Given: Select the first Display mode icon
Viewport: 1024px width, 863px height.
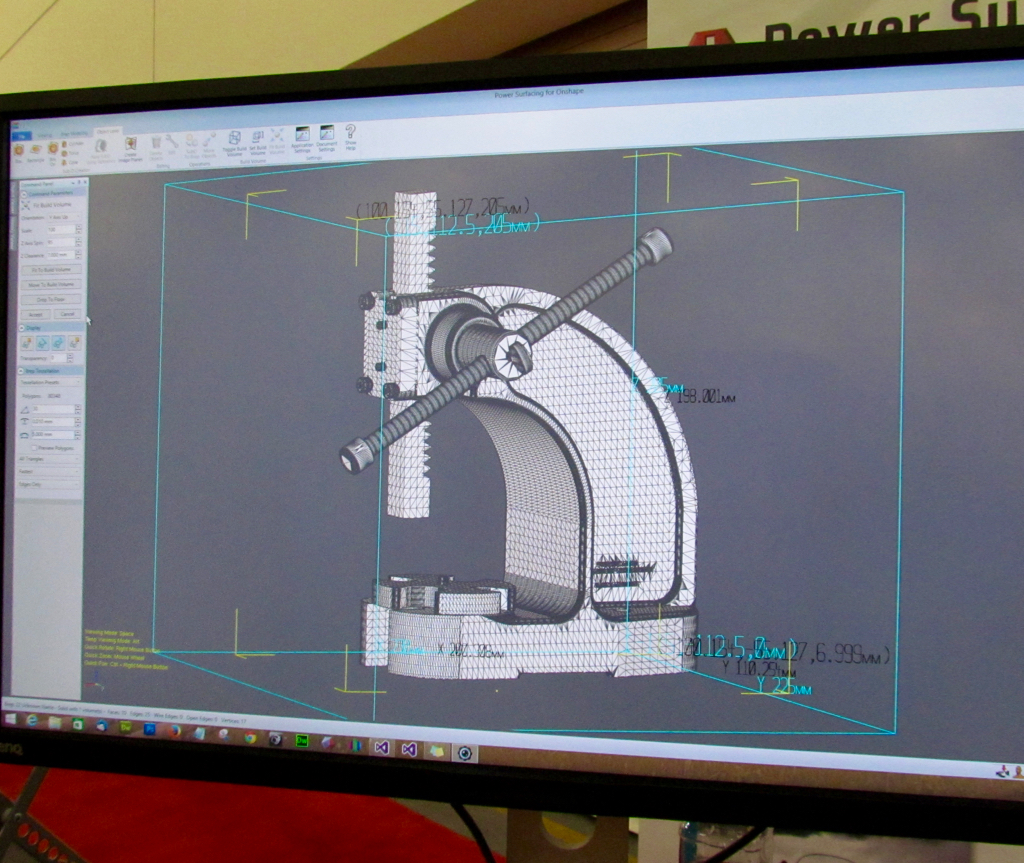Looking at the screenshot, I should [x=27, y=342].
